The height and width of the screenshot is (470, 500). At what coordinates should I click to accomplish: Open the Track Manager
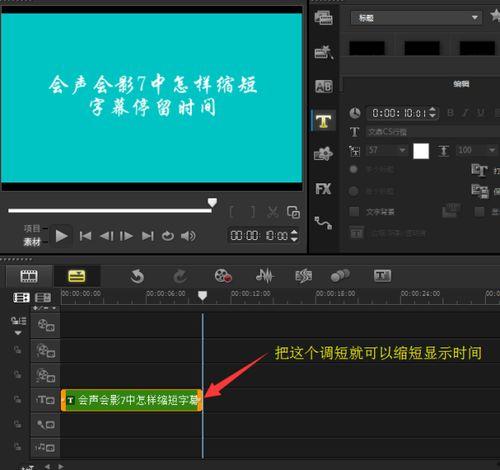pos(43,297)
